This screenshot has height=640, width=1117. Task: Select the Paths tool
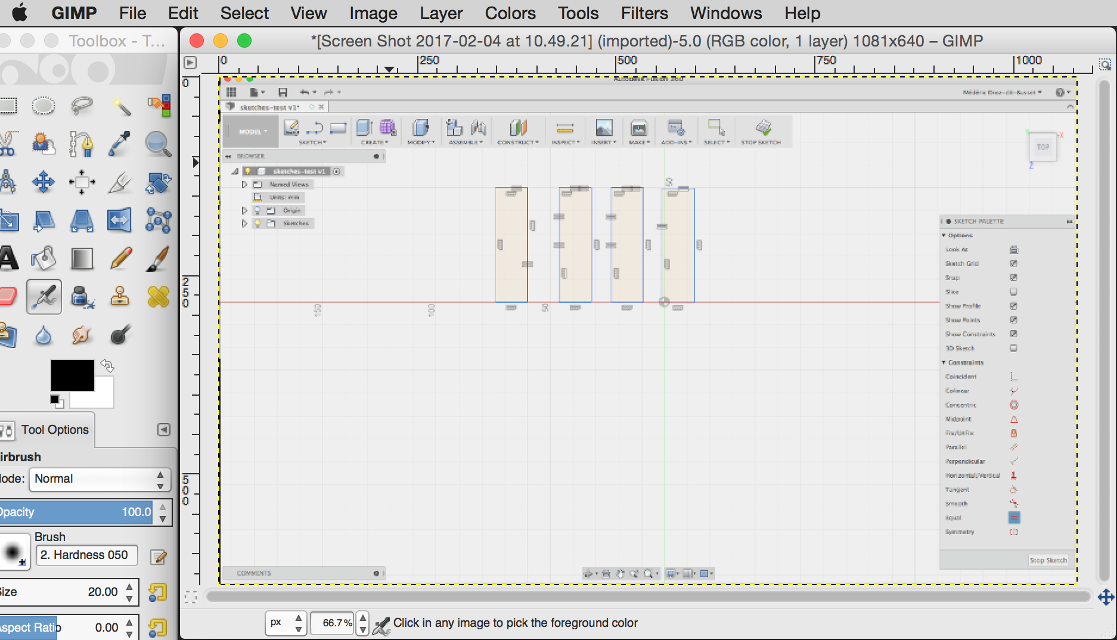(x=82, y=144)
